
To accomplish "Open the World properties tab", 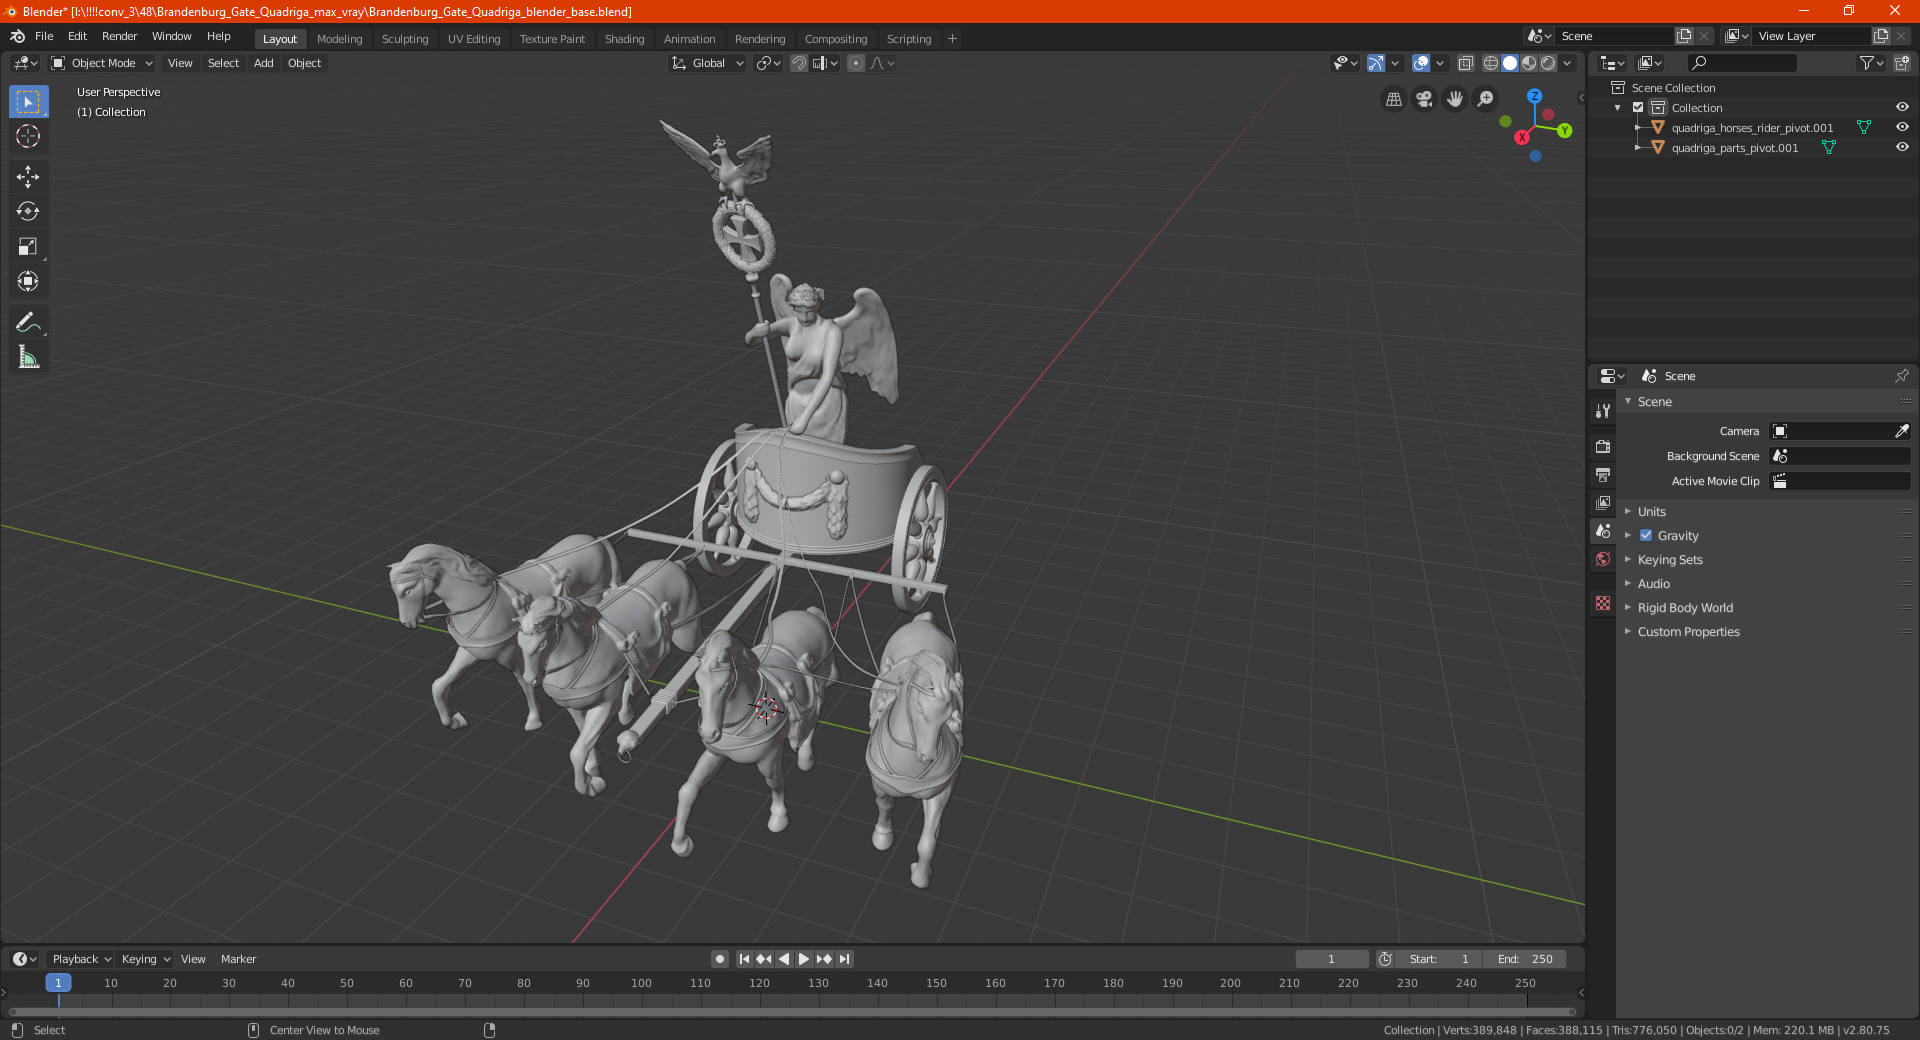I will pos(1603,559).
